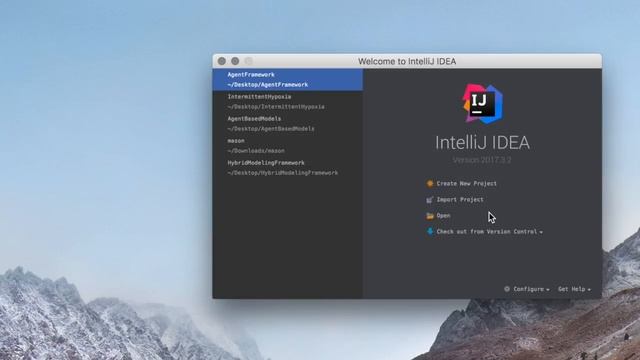Click the Check out from Version Control arrow icon
This screenshot has width=640, height=360.
pyautogui.click(x=429, y=231)
